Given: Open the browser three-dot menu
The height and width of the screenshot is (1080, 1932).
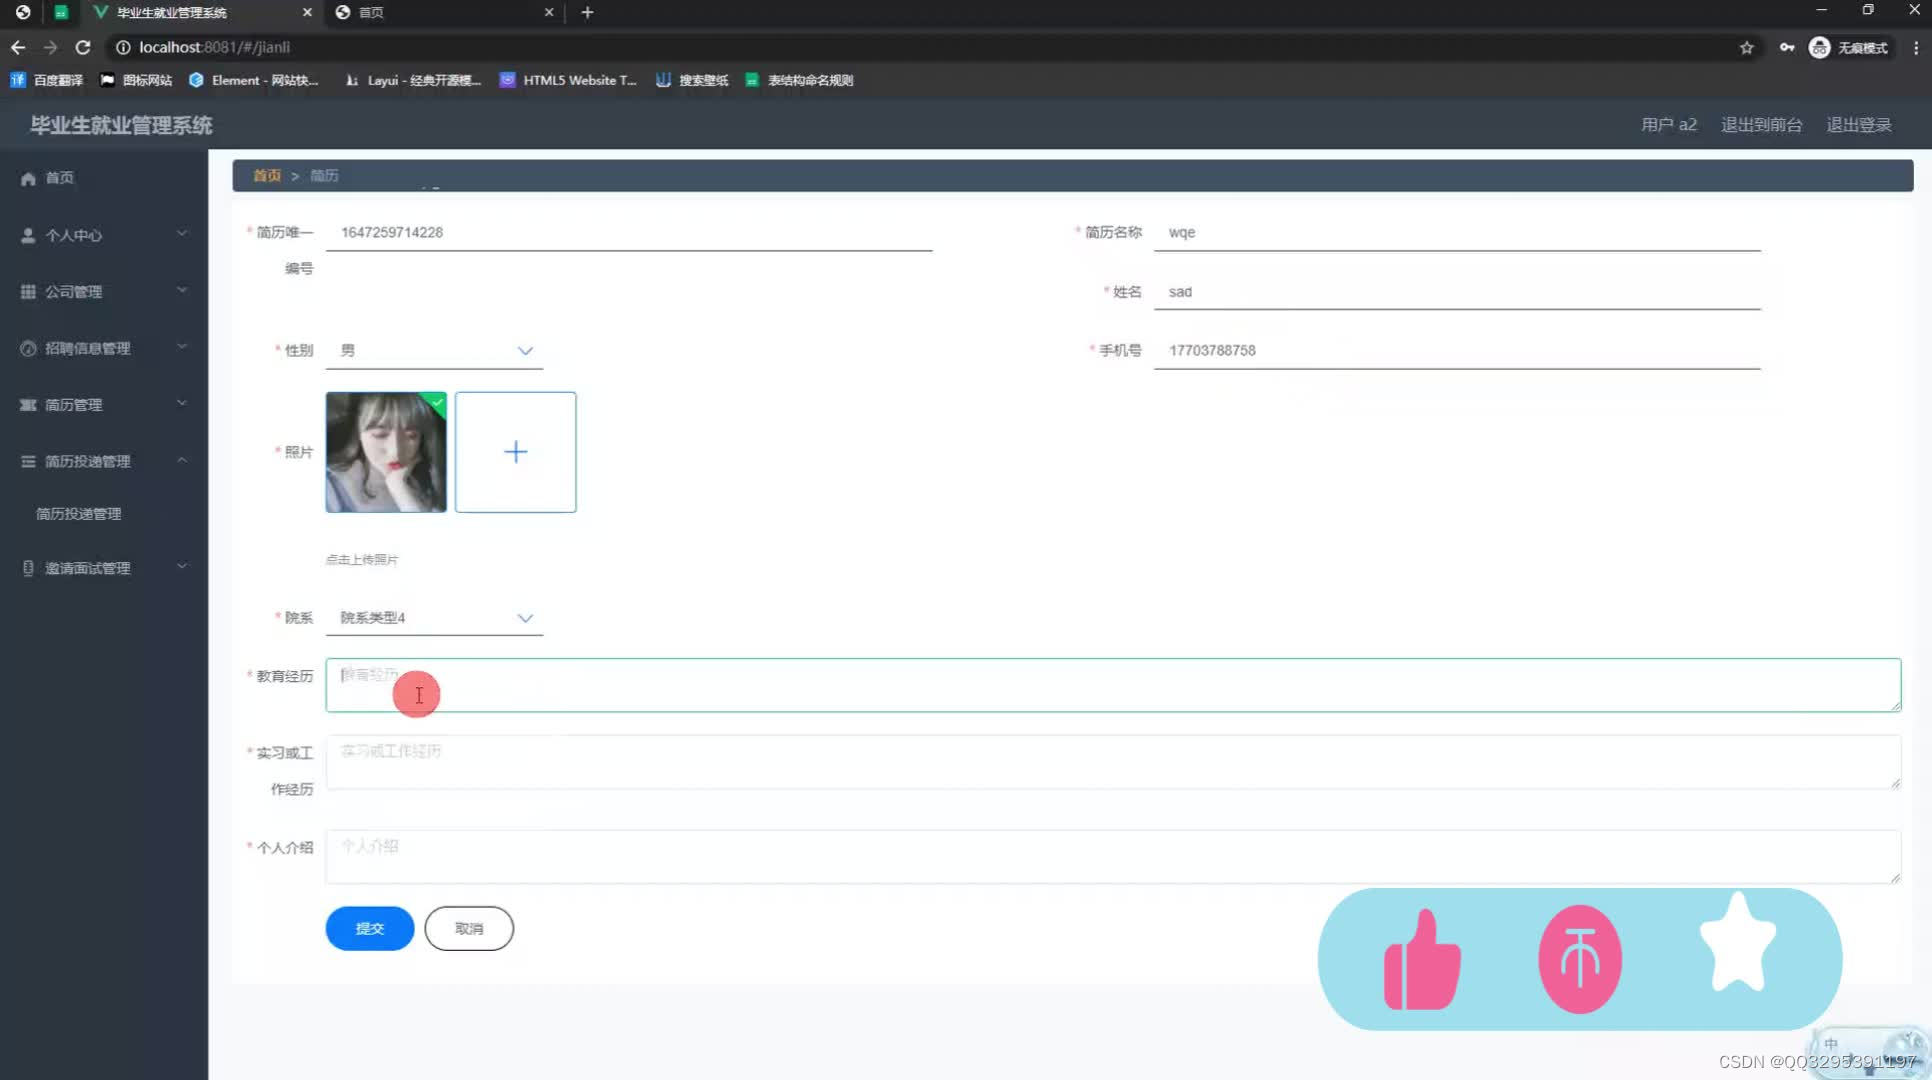Looking at the screenshot, I should point(1915,47).
